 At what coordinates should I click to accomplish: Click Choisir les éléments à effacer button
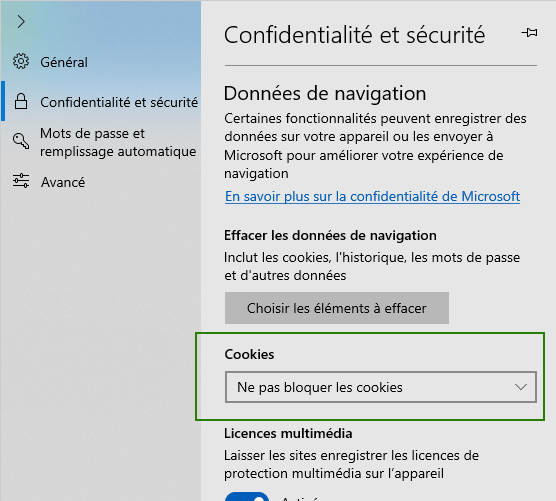[337, 308]
